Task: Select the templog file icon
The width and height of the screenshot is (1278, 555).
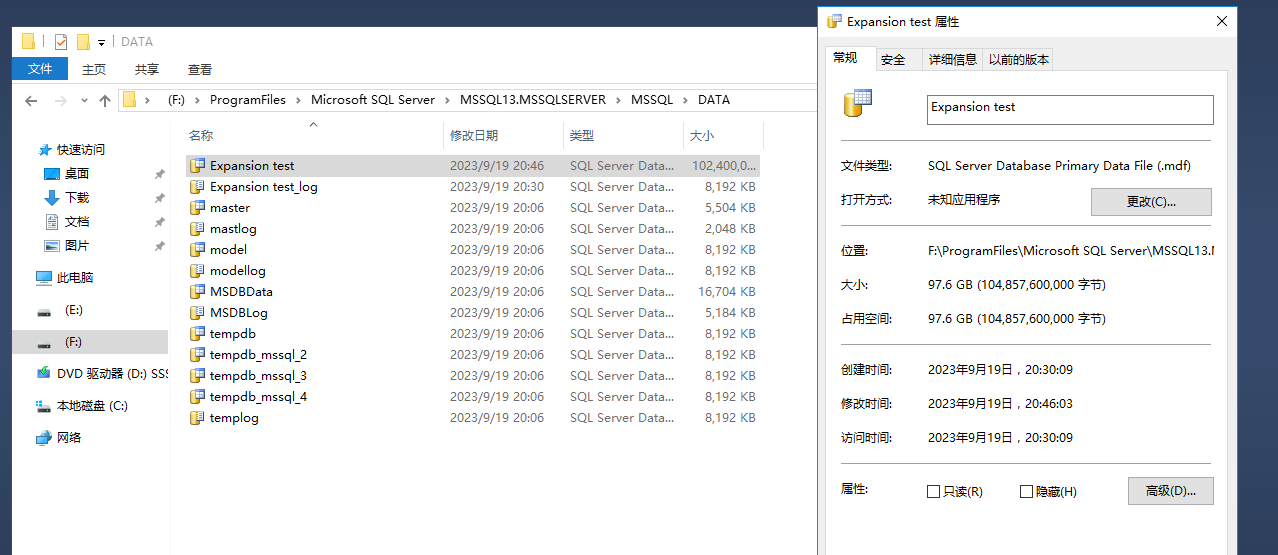Action: (x=197, y=418)
